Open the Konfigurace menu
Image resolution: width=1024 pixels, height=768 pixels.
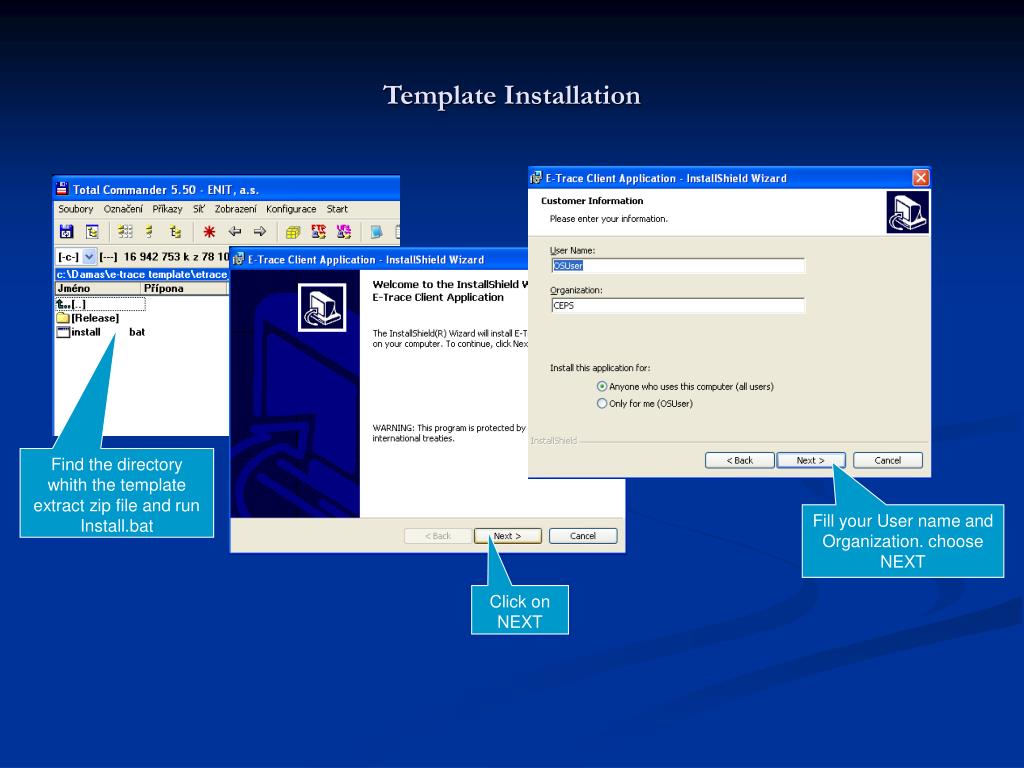(291, 209)
